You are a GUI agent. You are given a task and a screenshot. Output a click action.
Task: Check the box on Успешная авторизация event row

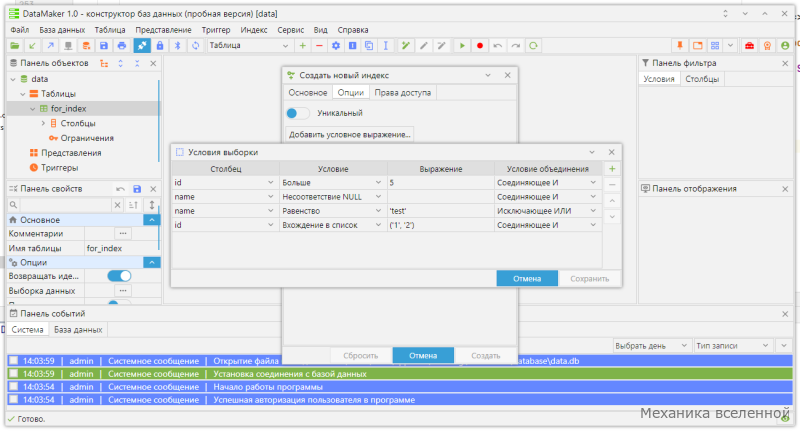14,400
